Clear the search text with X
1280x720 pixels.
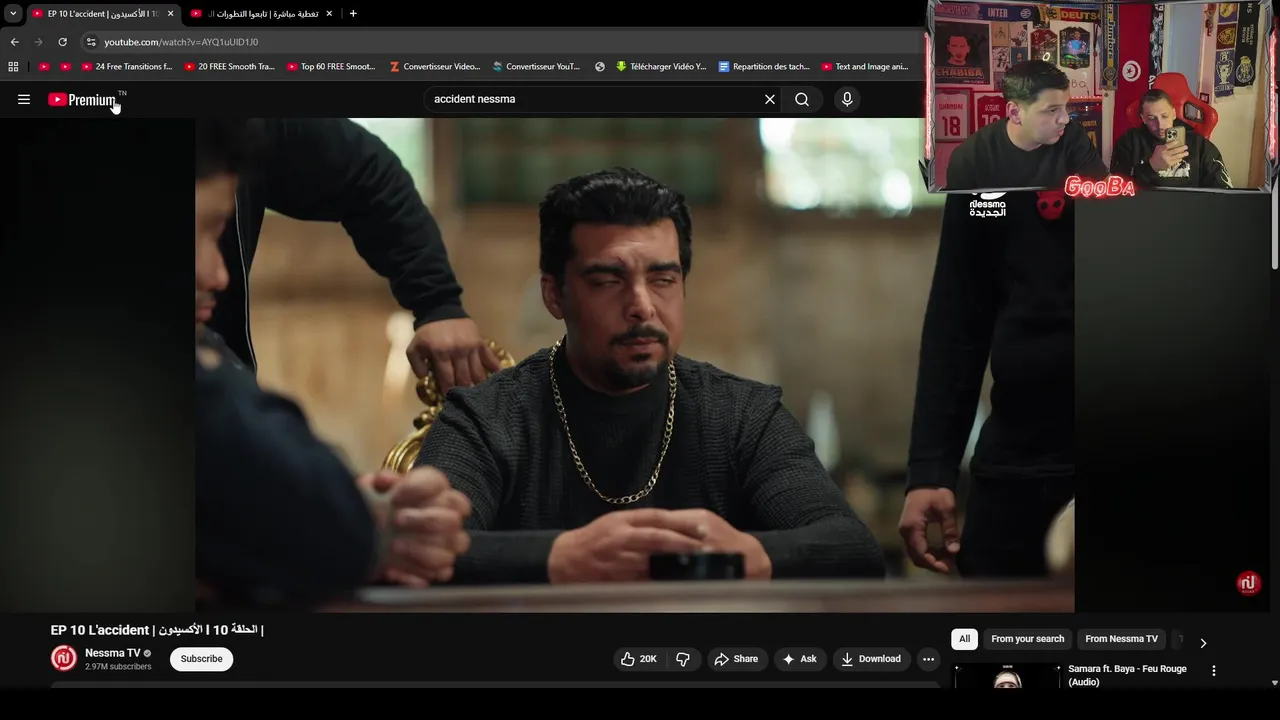pos(770,99)
